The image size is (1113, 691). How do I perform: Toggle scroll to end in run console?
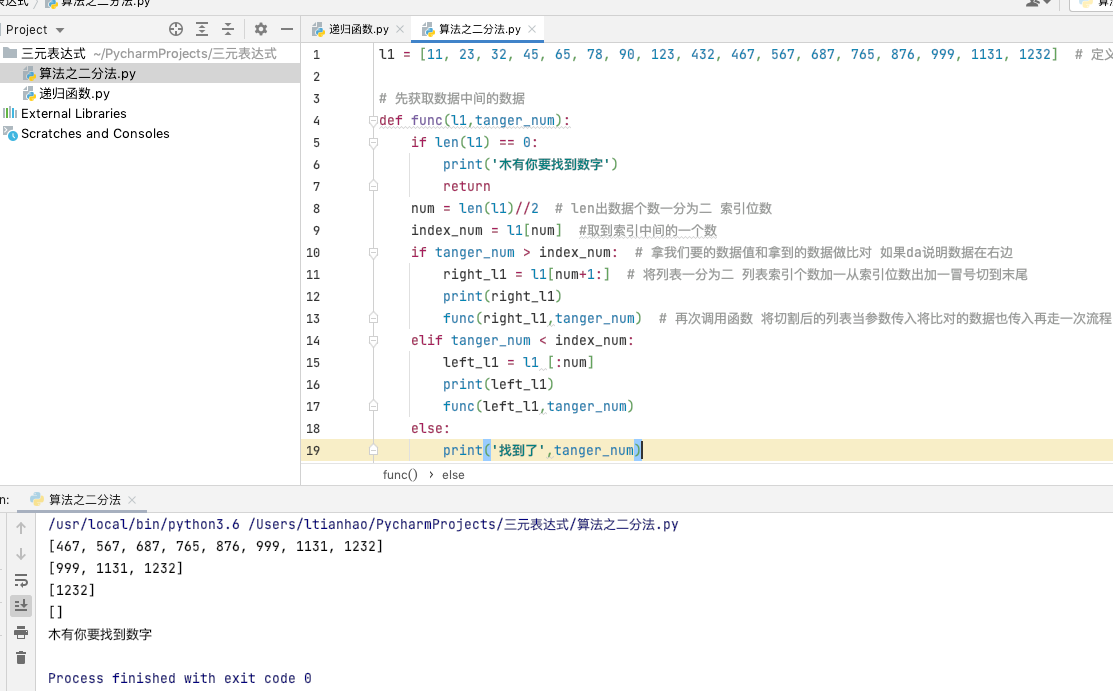point(21,606)
